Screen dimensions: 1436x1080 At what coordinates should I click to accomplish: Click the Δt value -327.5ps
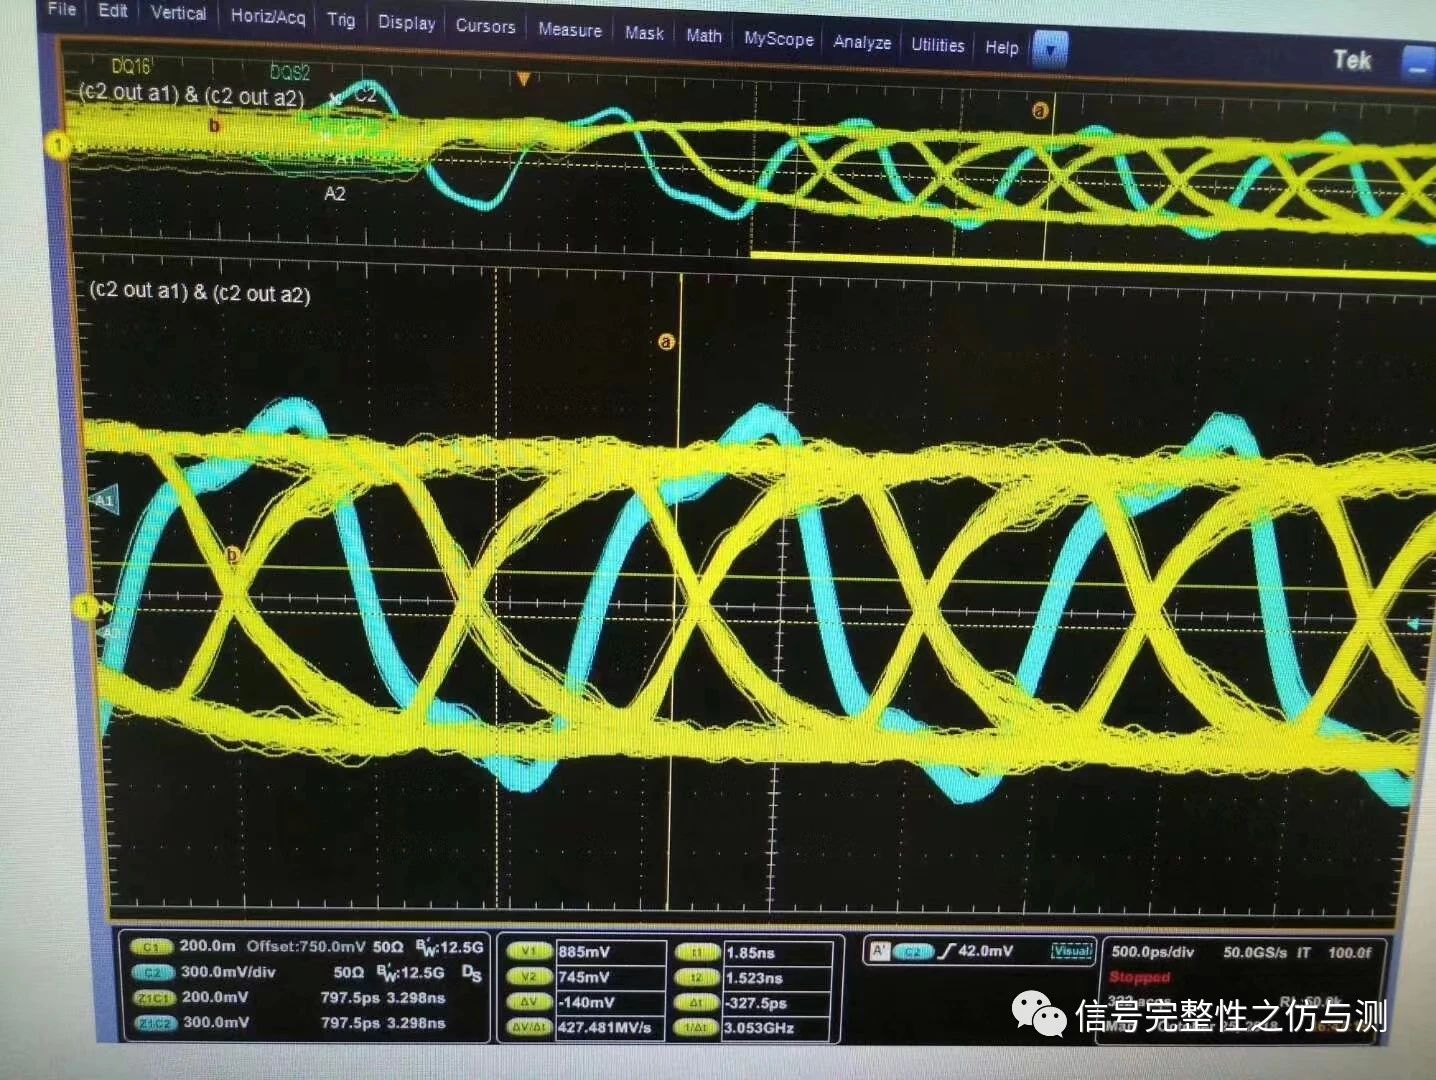757,1003
